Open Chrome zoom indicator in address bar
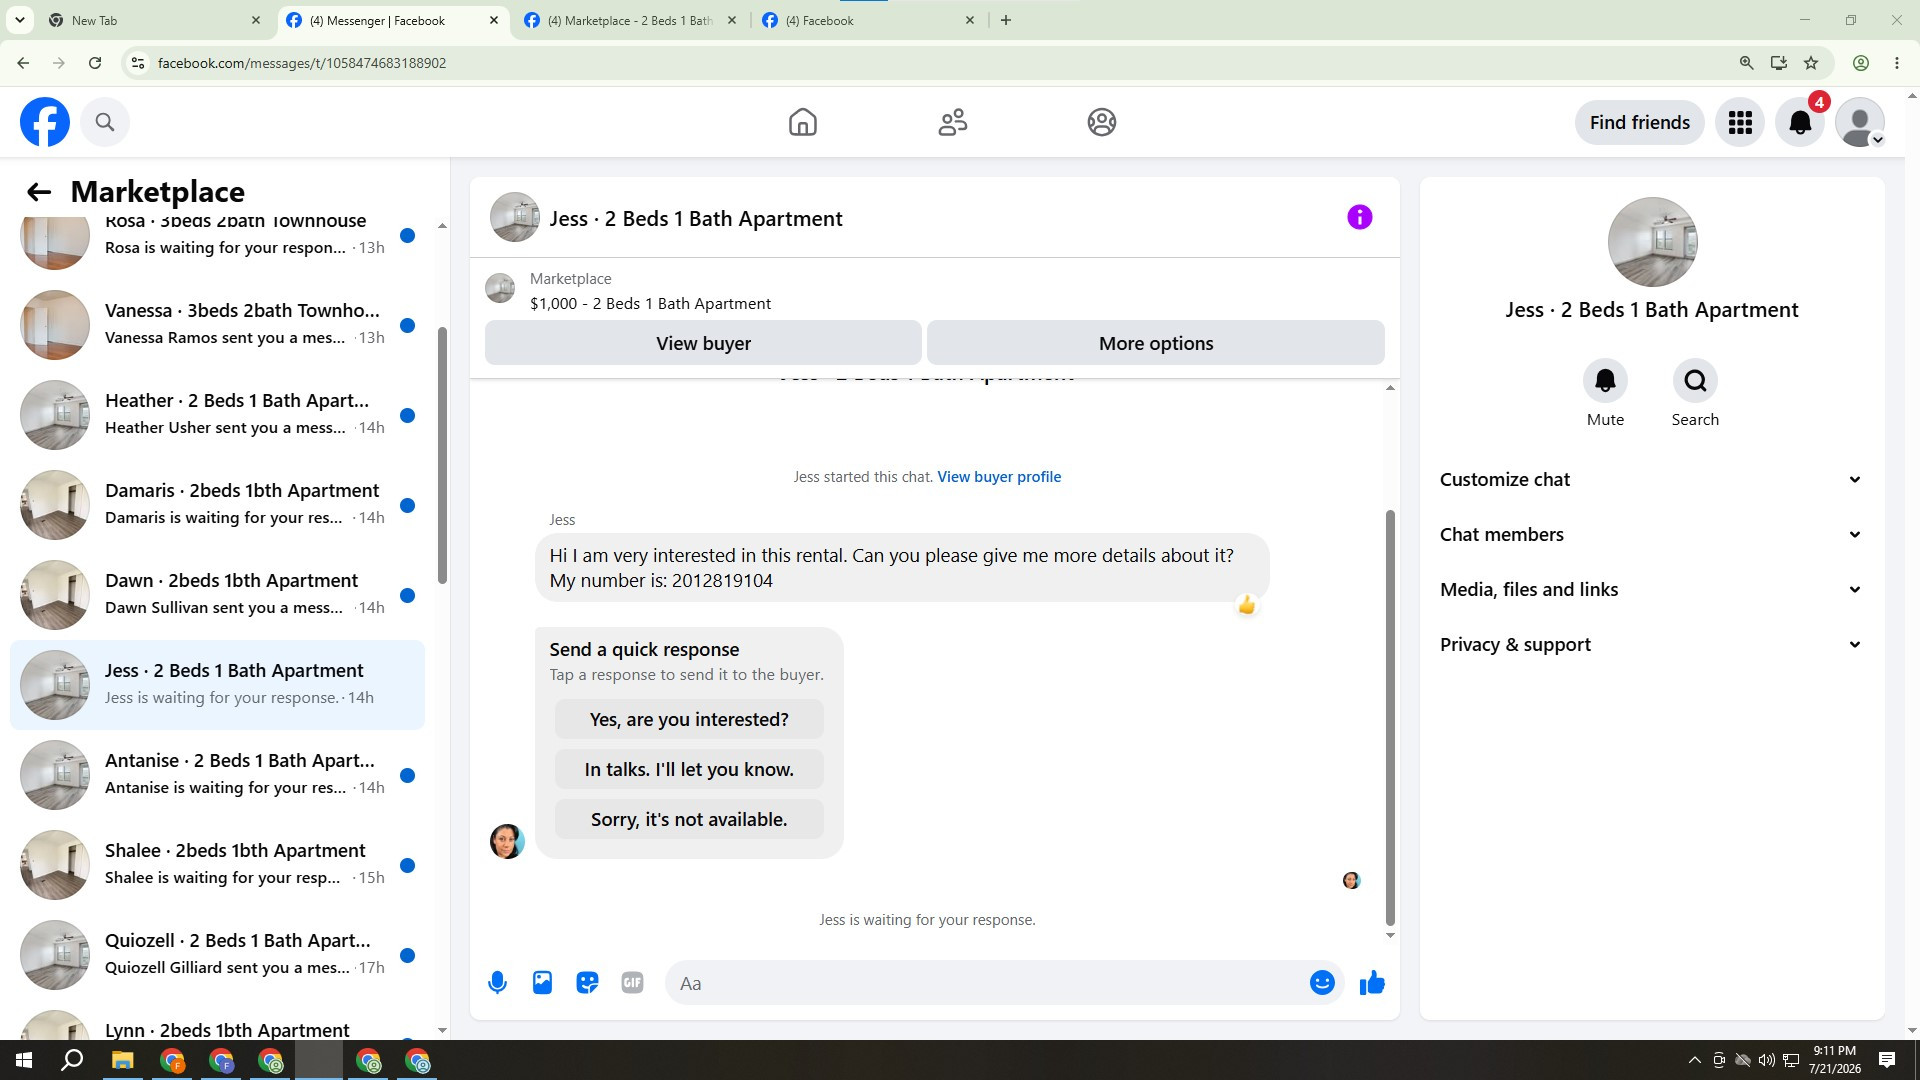1920x1080 pixels. 1746,63
